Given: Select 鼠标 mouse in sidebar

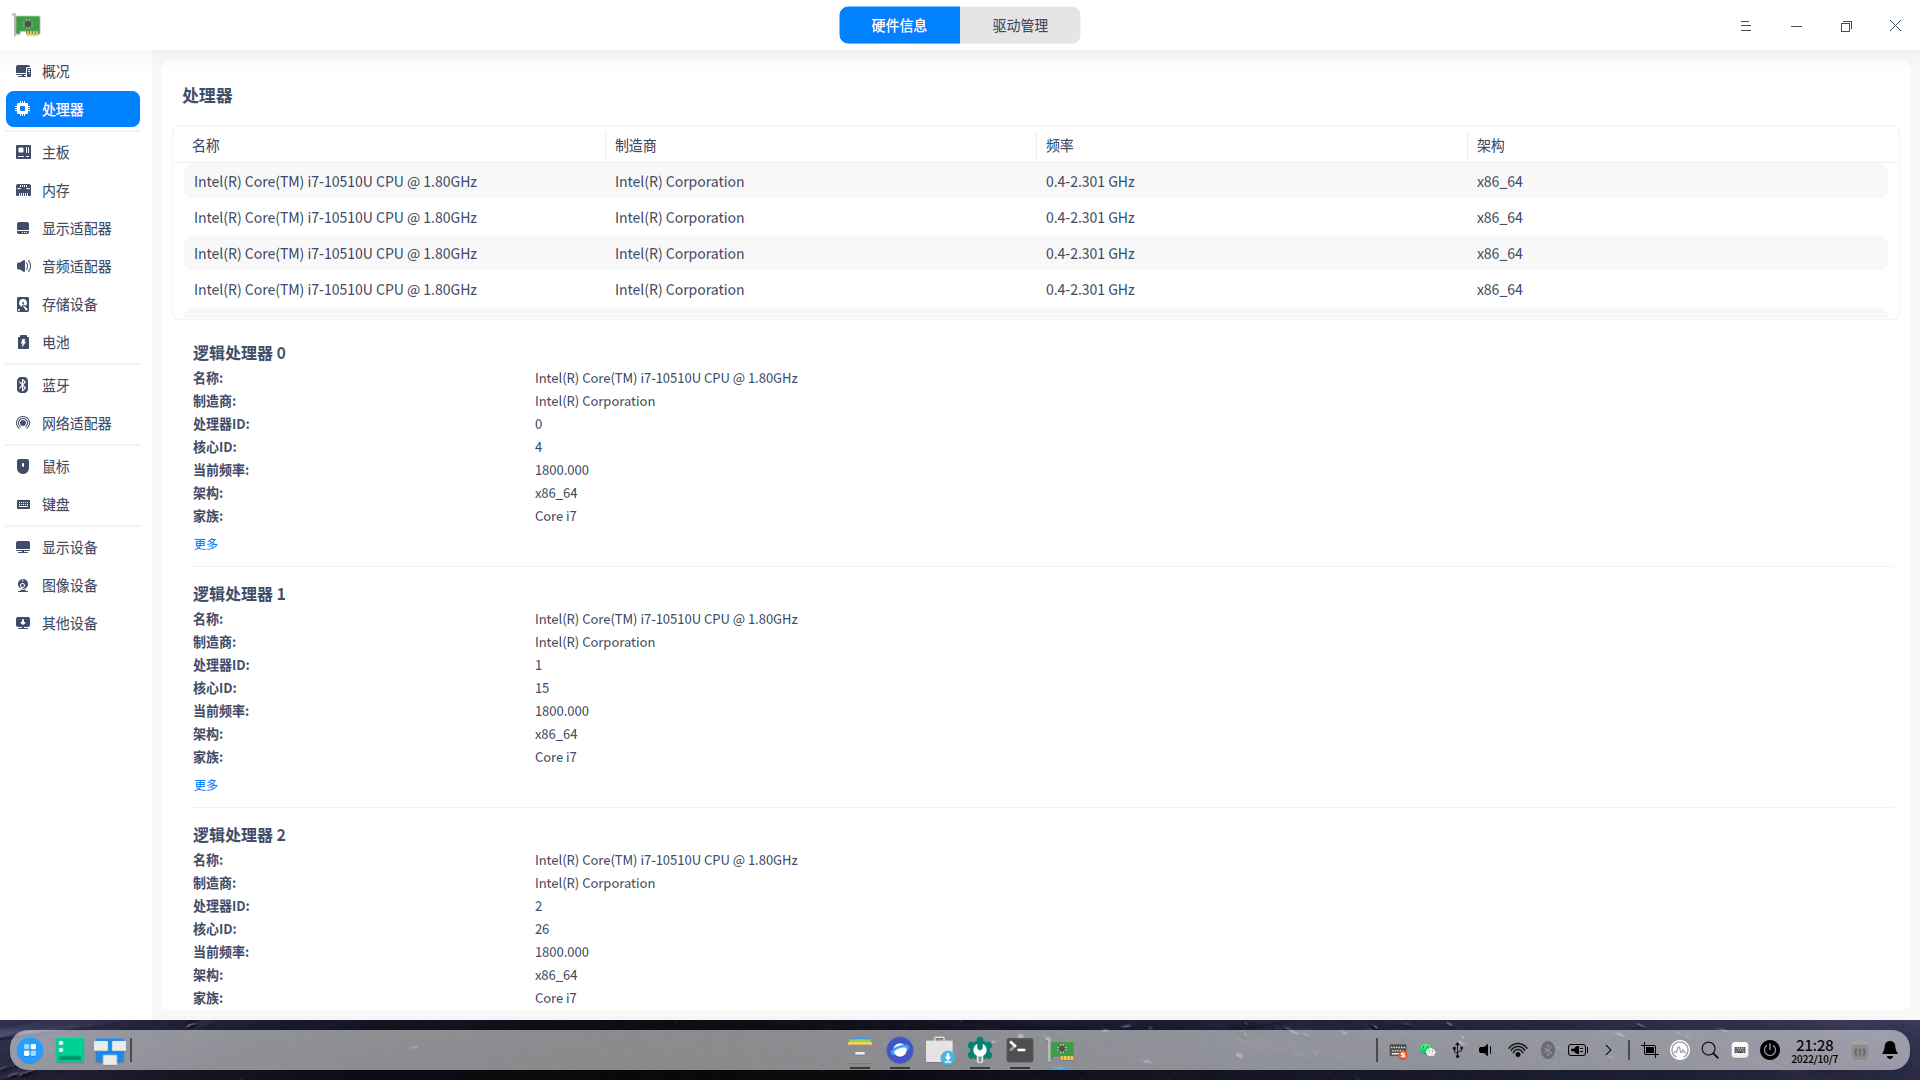Looking at the screenshot, I should tap(72, 467).
